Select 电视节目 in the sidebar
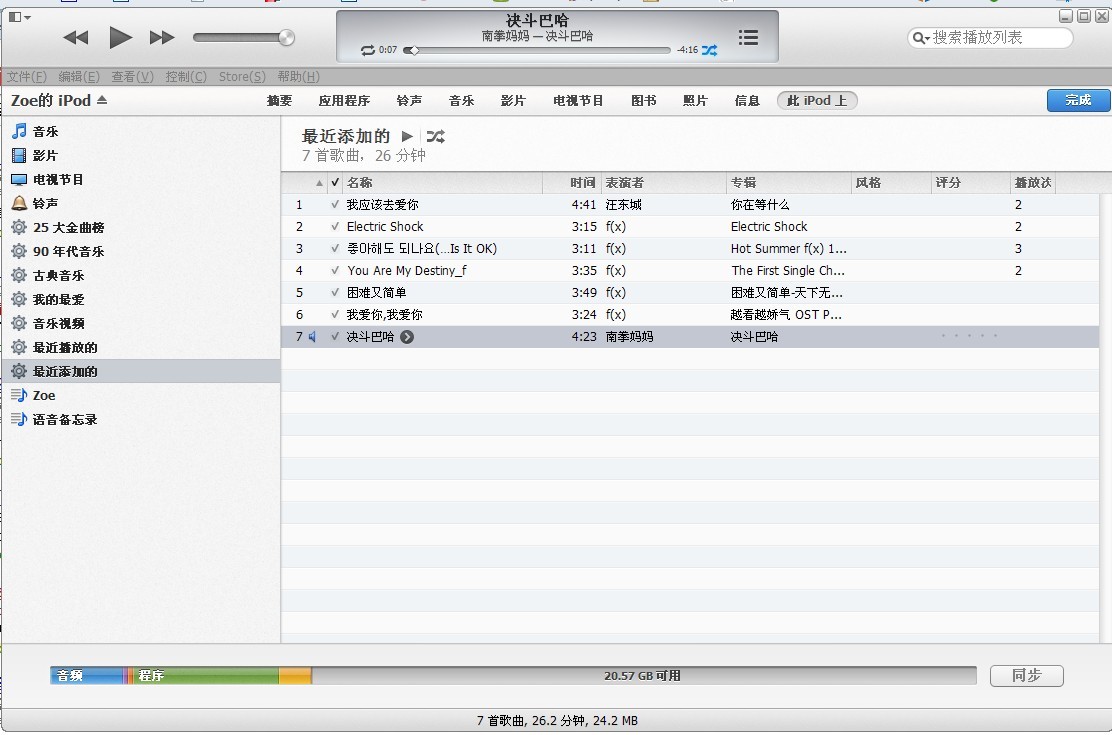1112x735 pixels. [140, 179]
